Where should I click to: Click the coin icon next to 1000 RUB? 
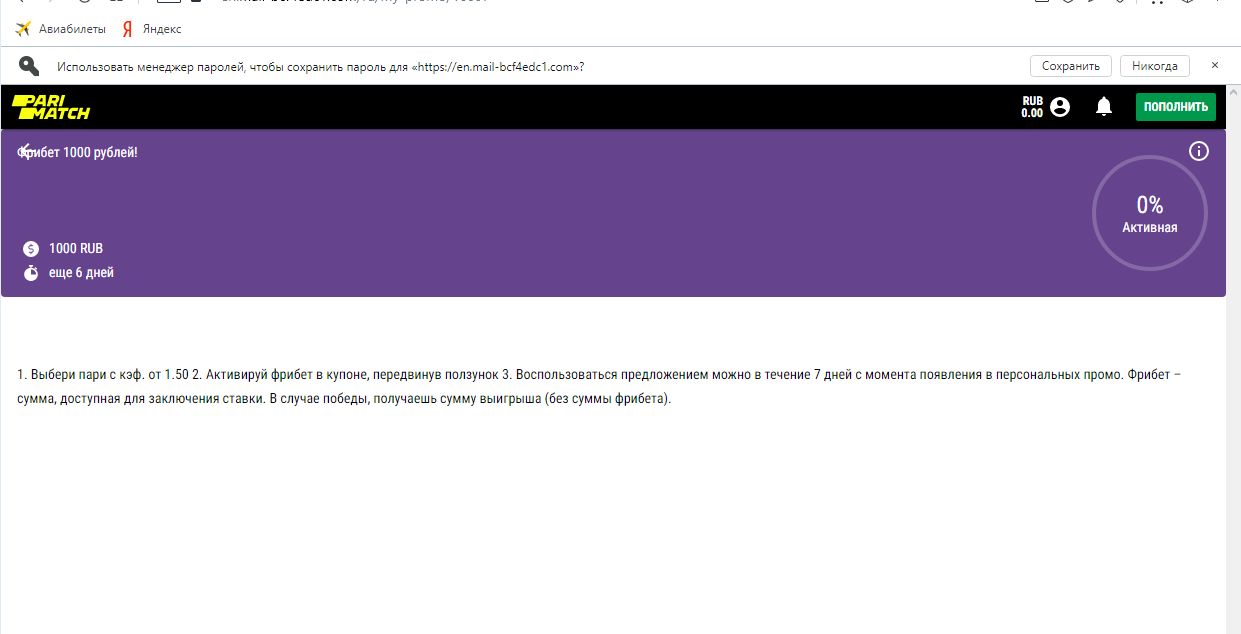click(31, 249)
